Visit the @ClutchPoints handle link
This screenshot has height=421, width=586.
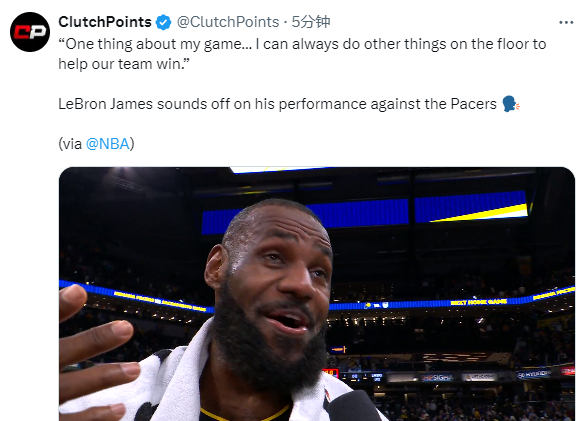pyautogui.click(x=228, y=22)
